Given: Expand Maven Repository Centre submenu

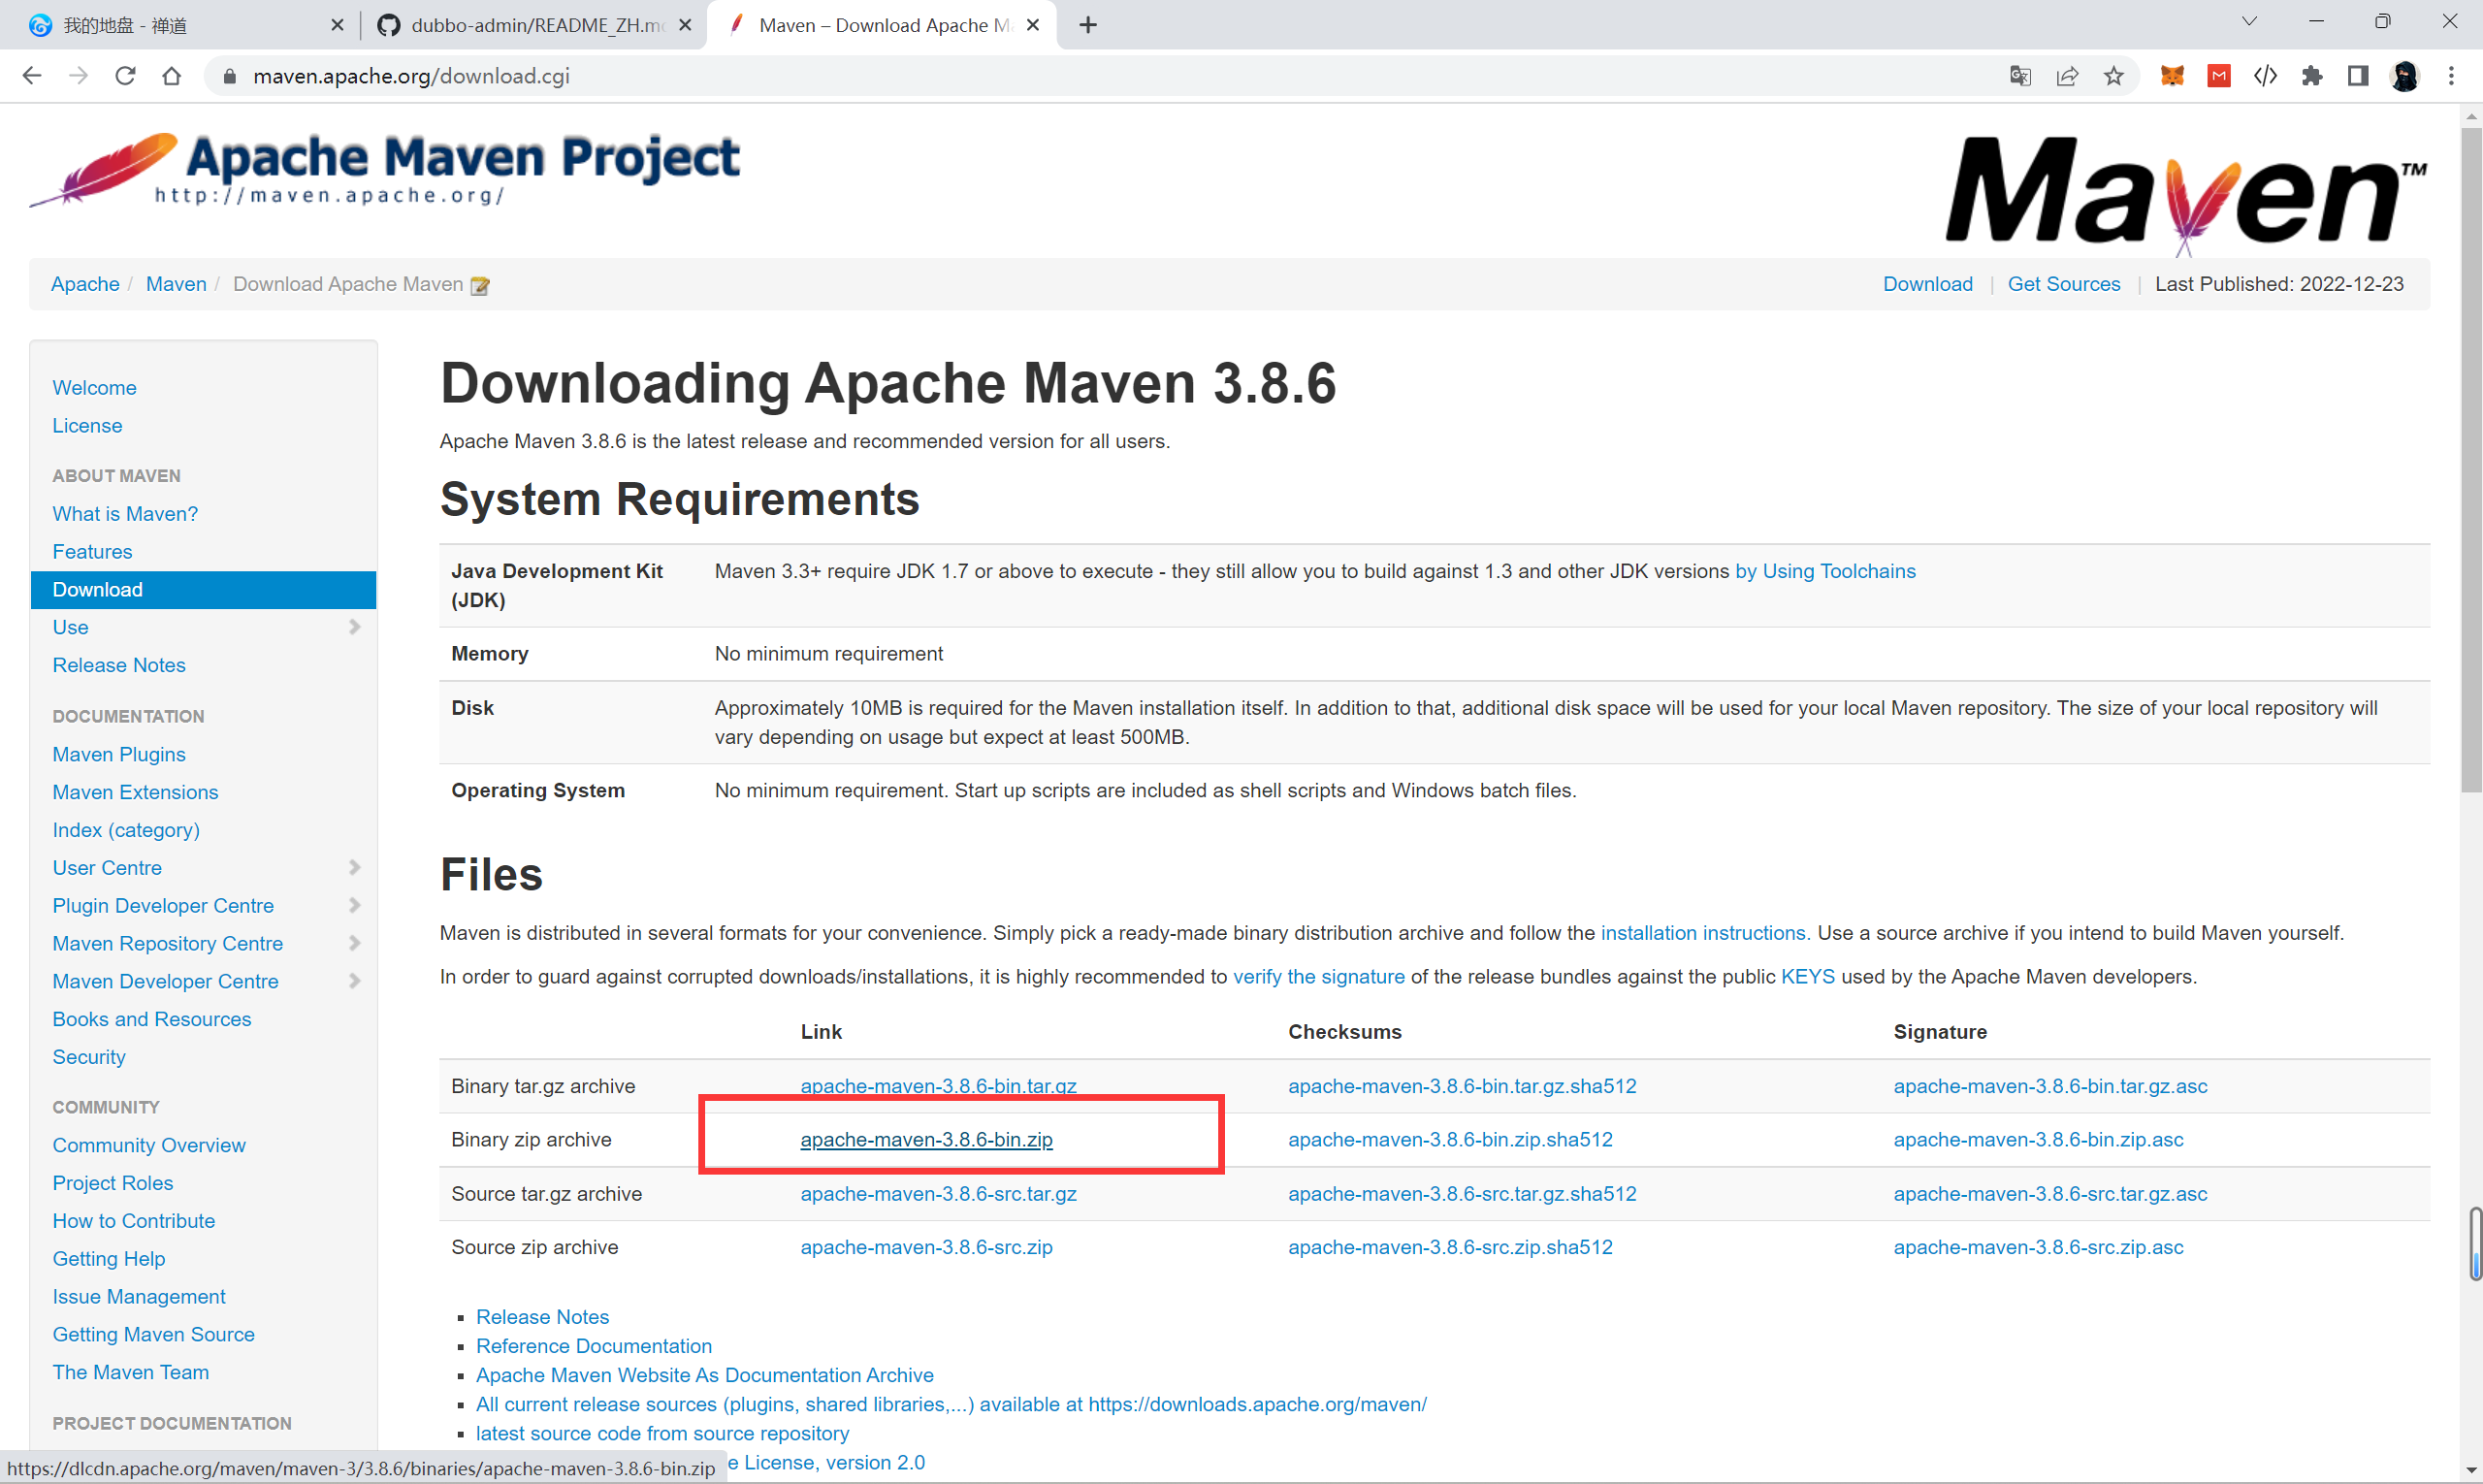Looking at the screenshot, I should tap(354, 943).
